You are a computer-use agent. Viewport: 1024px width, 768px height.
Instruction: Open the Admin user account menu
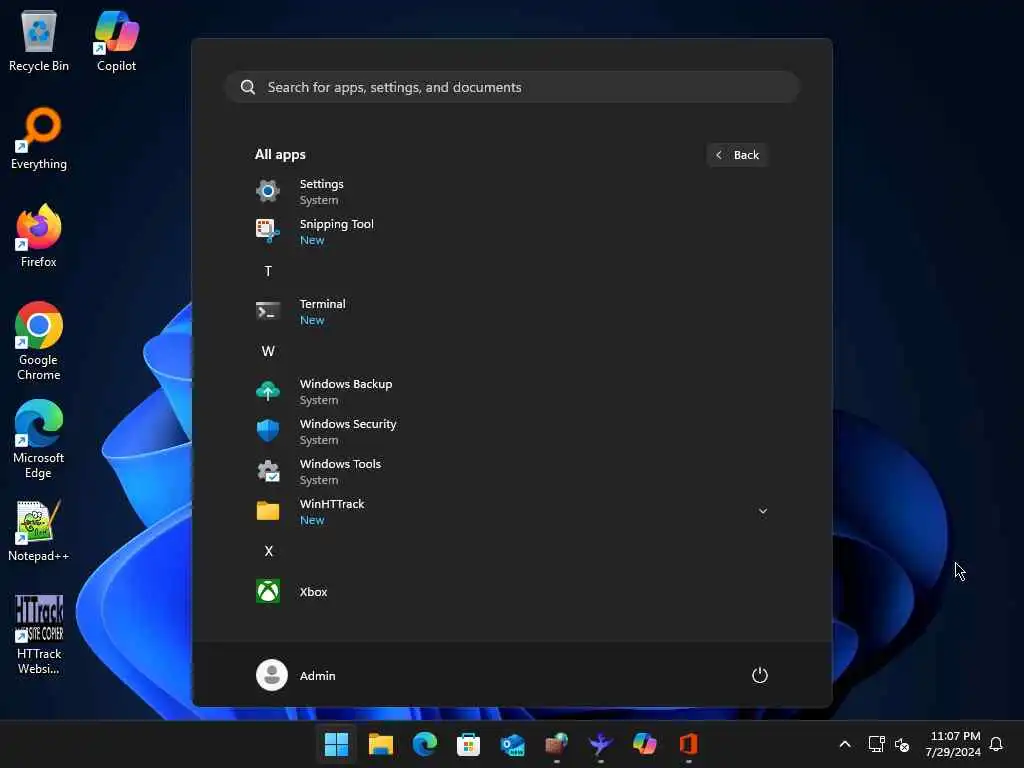[x=296, y=675]
